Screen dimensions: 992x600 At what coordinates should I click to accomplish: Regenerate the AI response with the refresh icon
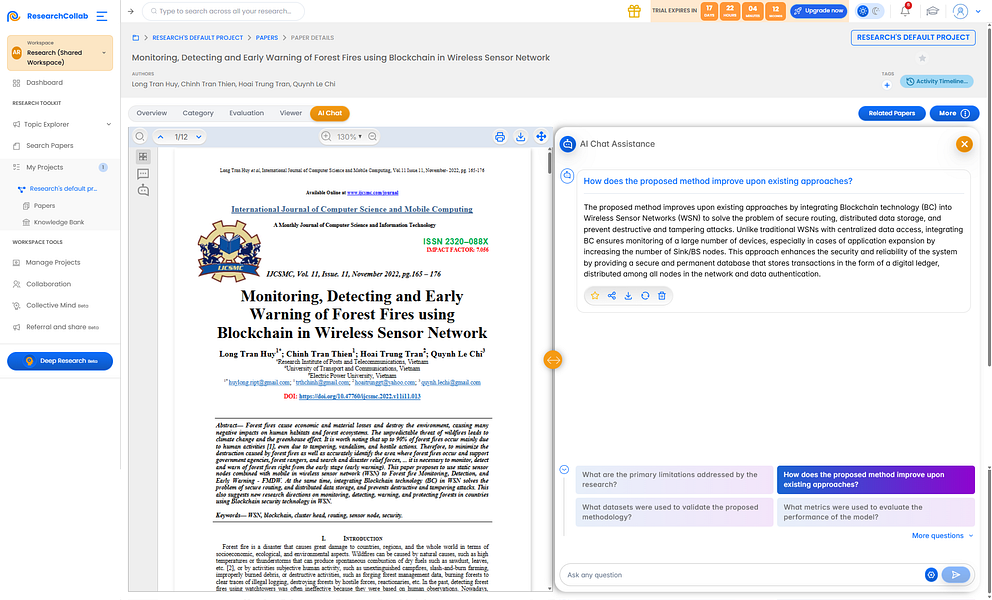pyautogui.click(x=645, y=295)
